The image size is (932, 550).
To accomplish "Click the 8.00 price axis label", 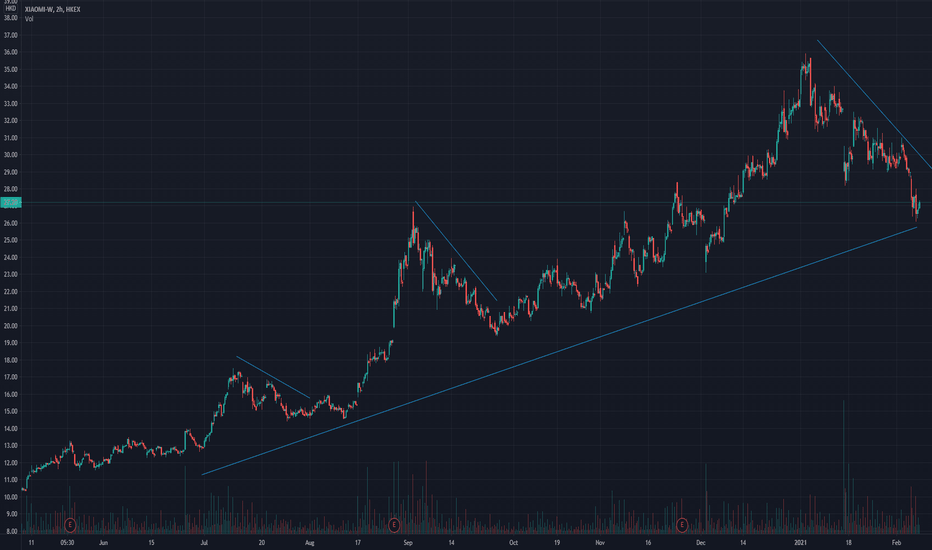I will coord(10,532).
